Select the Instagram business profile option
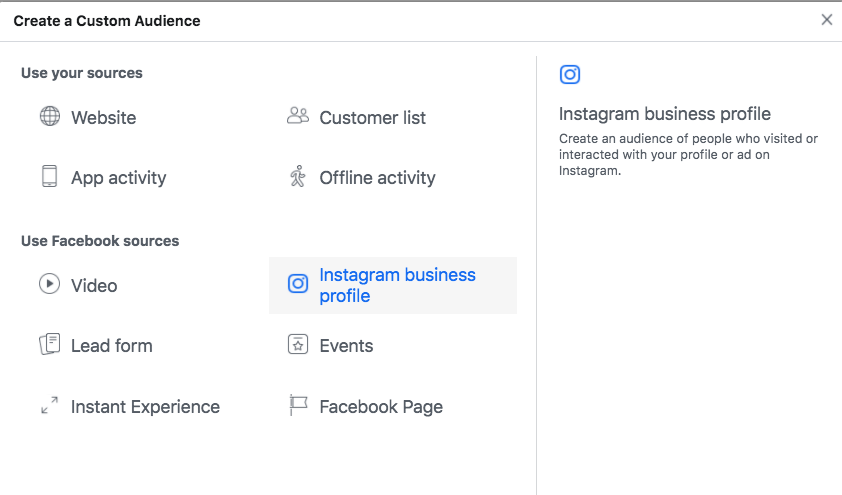The width and height of the screenshot is (842, 495). pyautogui.click(x=393, y=285)
